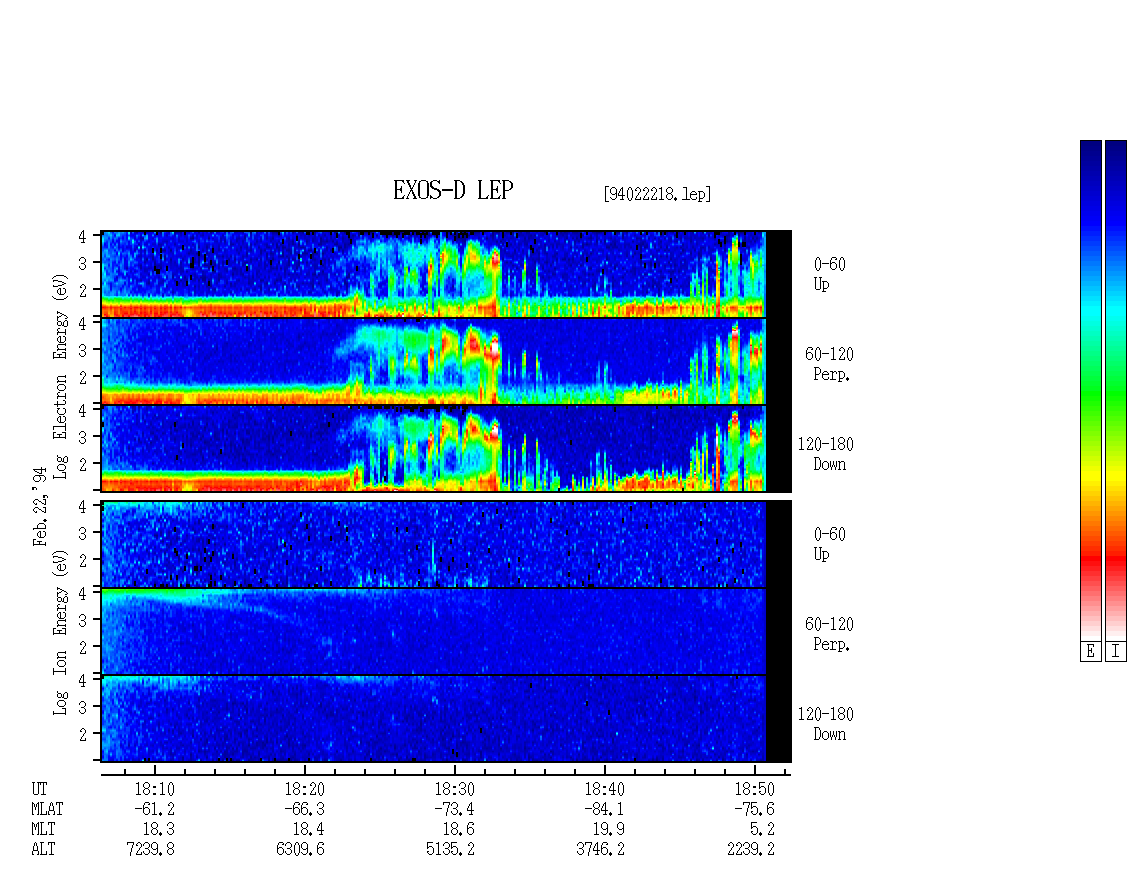1130x875 pixels.
Task: Click the electron color scale bar
Action: tap(1090, 389)
